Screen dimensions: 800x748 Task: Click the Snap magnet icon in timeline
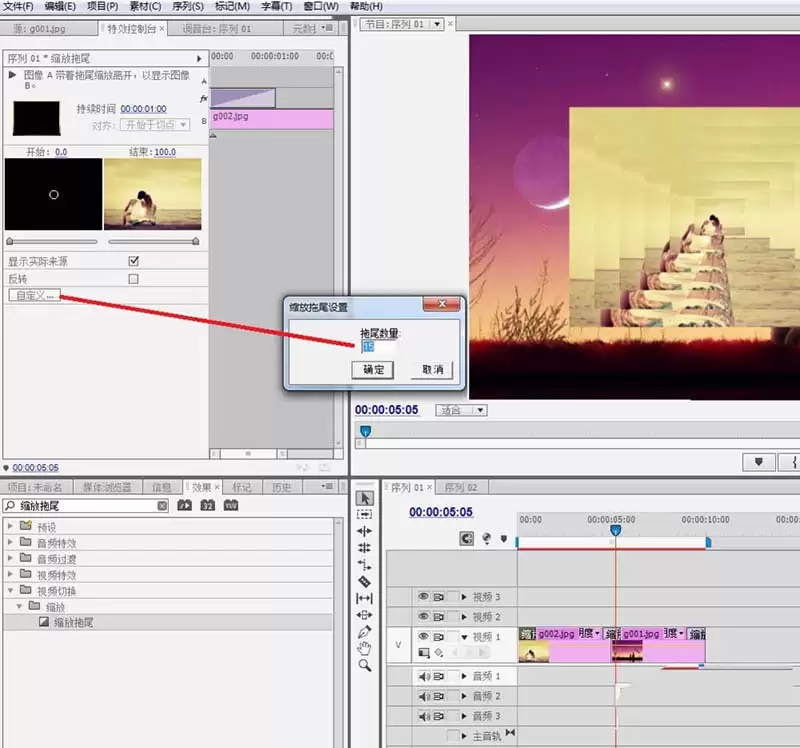click(466, 539)
